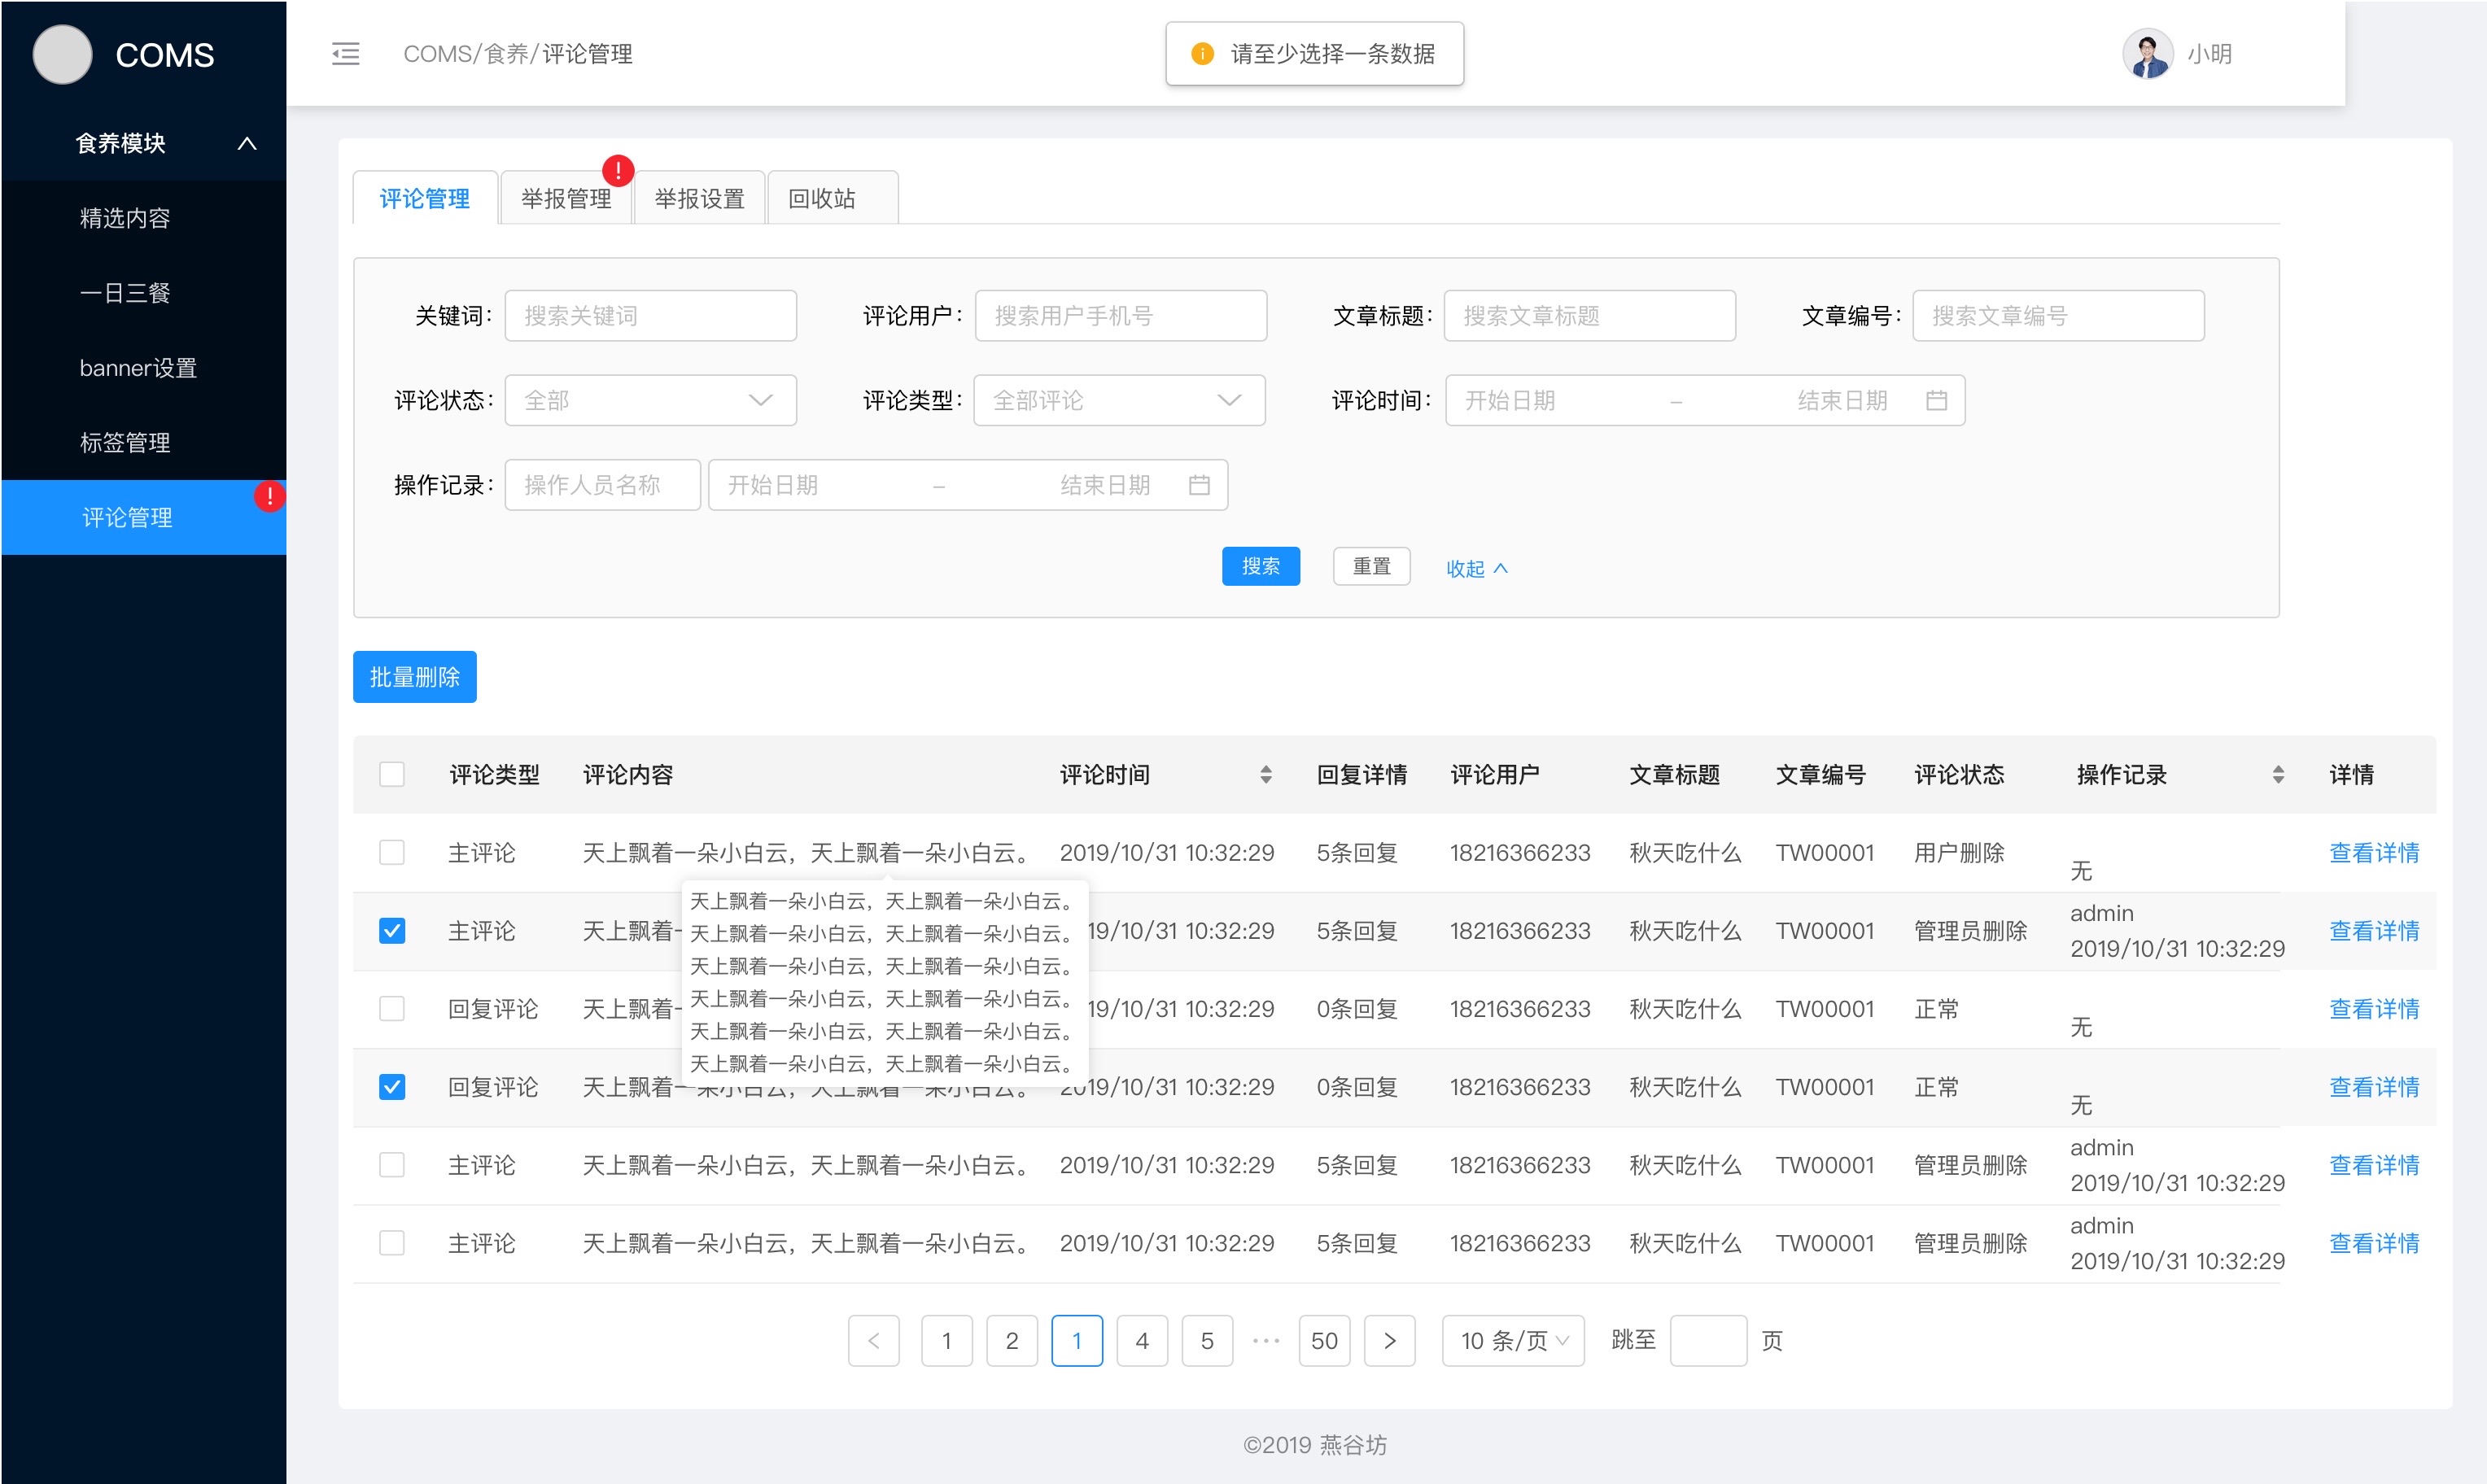Click the red badge icon on 评论管理 sidebar

[270, 495]
